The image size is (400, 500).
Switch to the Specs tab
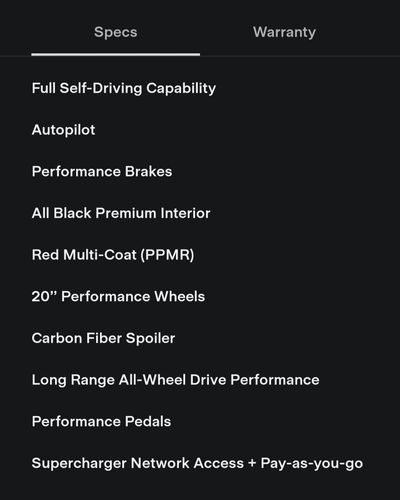[116, 32]
